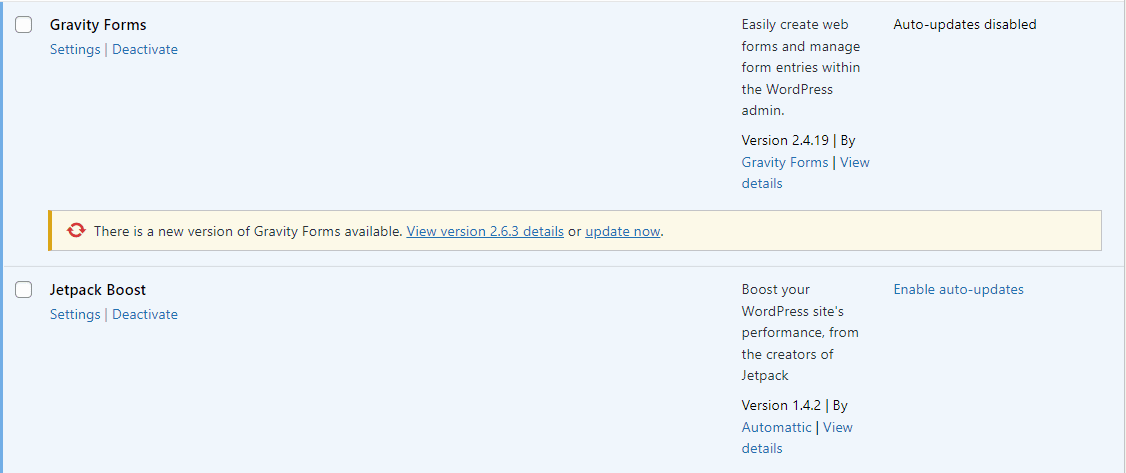1126x473 pixels.
Task: Deactivate the Gravity Forms plugin
Action: (x=145, y=49)
